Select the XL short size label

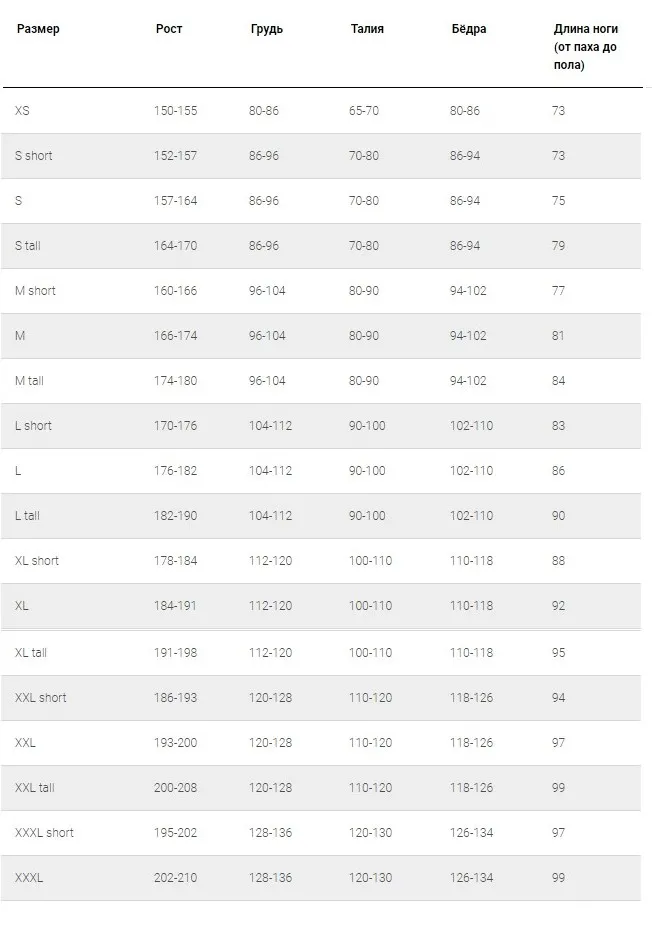37,560
